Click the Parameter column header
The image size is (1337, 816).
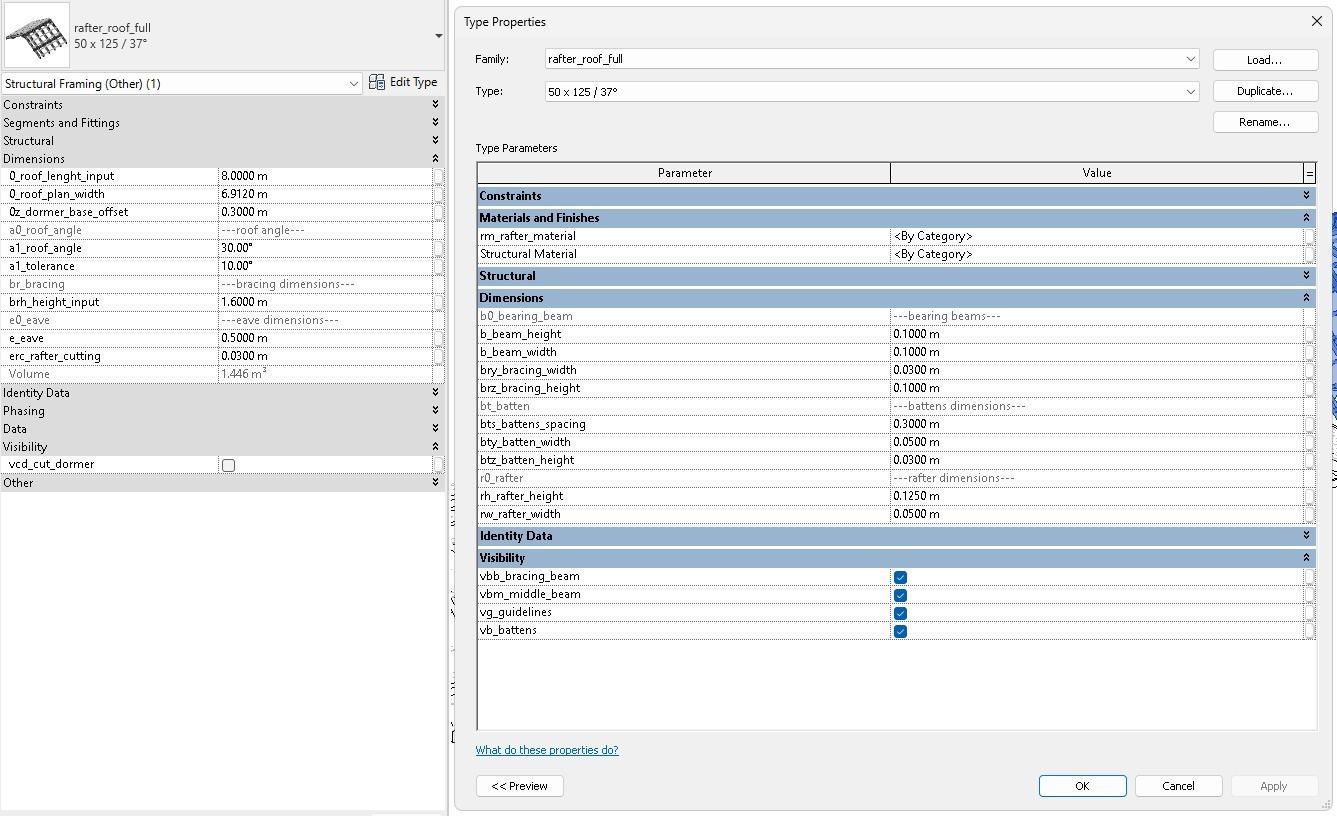684,173
